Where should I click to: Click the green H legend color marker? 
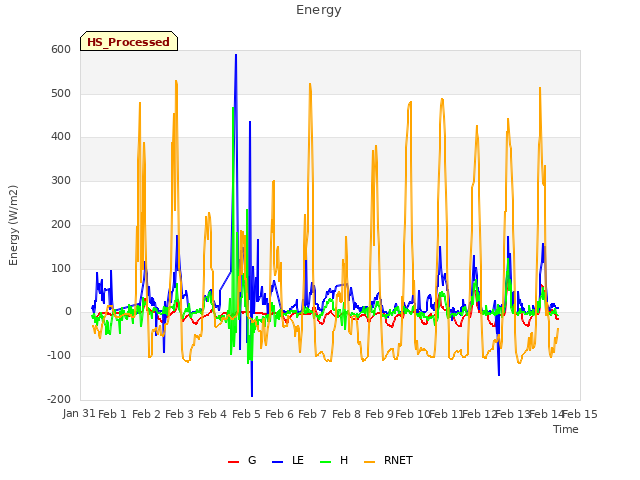tap(325, 462)
